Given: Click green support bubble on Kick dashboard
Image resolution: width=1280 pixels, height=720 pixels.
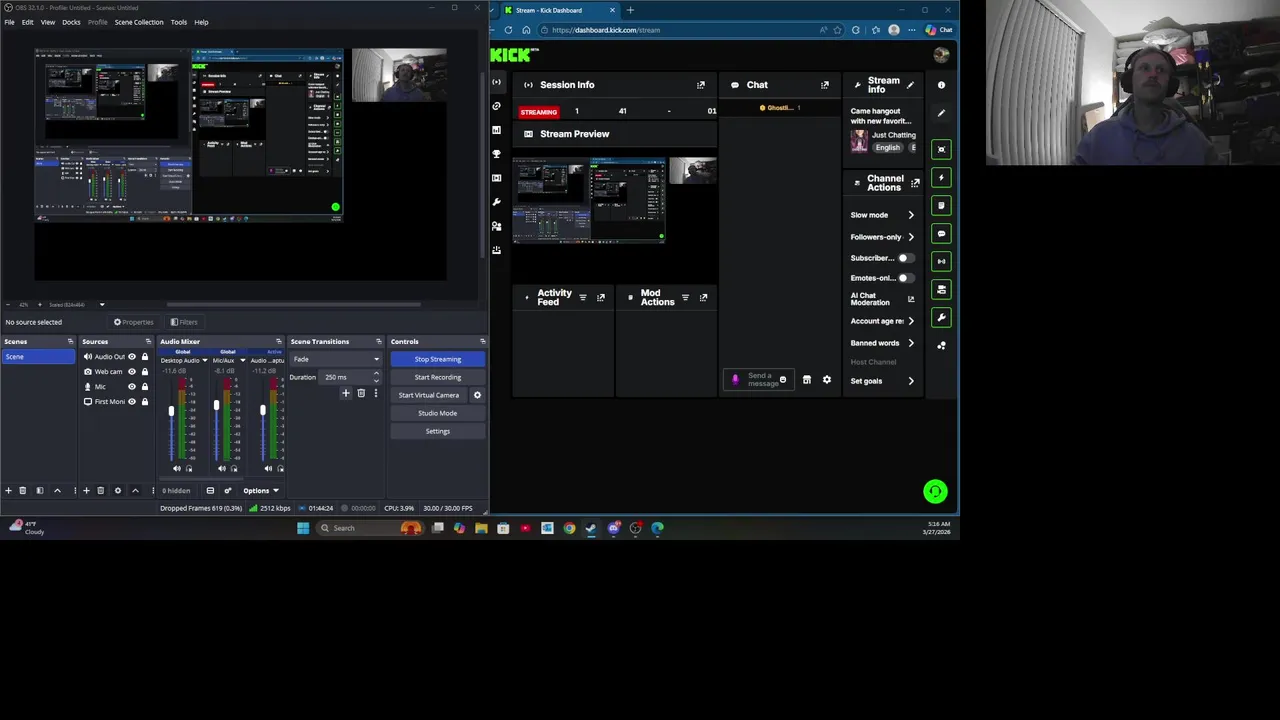Looking at the screenshot, I should [x=935, y=491].
